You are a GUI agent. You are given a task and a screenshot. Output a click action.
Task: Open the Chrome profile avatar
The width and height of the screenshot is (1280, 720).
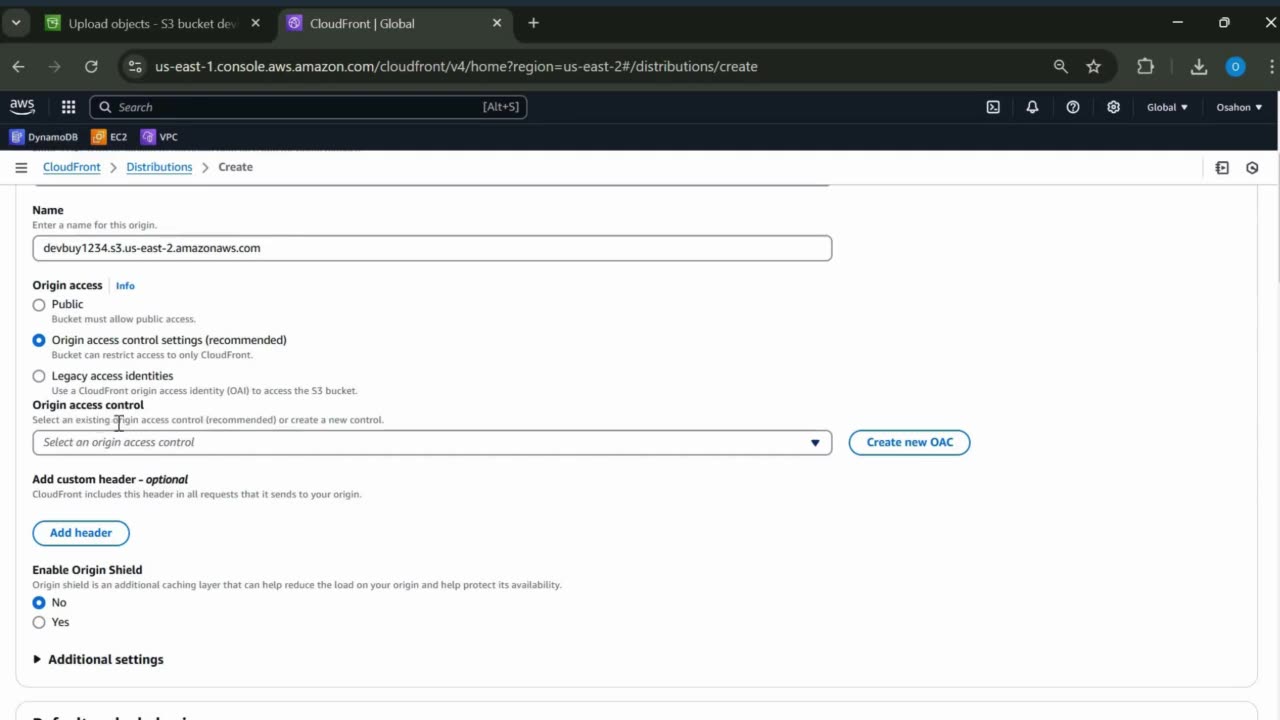1235,66
